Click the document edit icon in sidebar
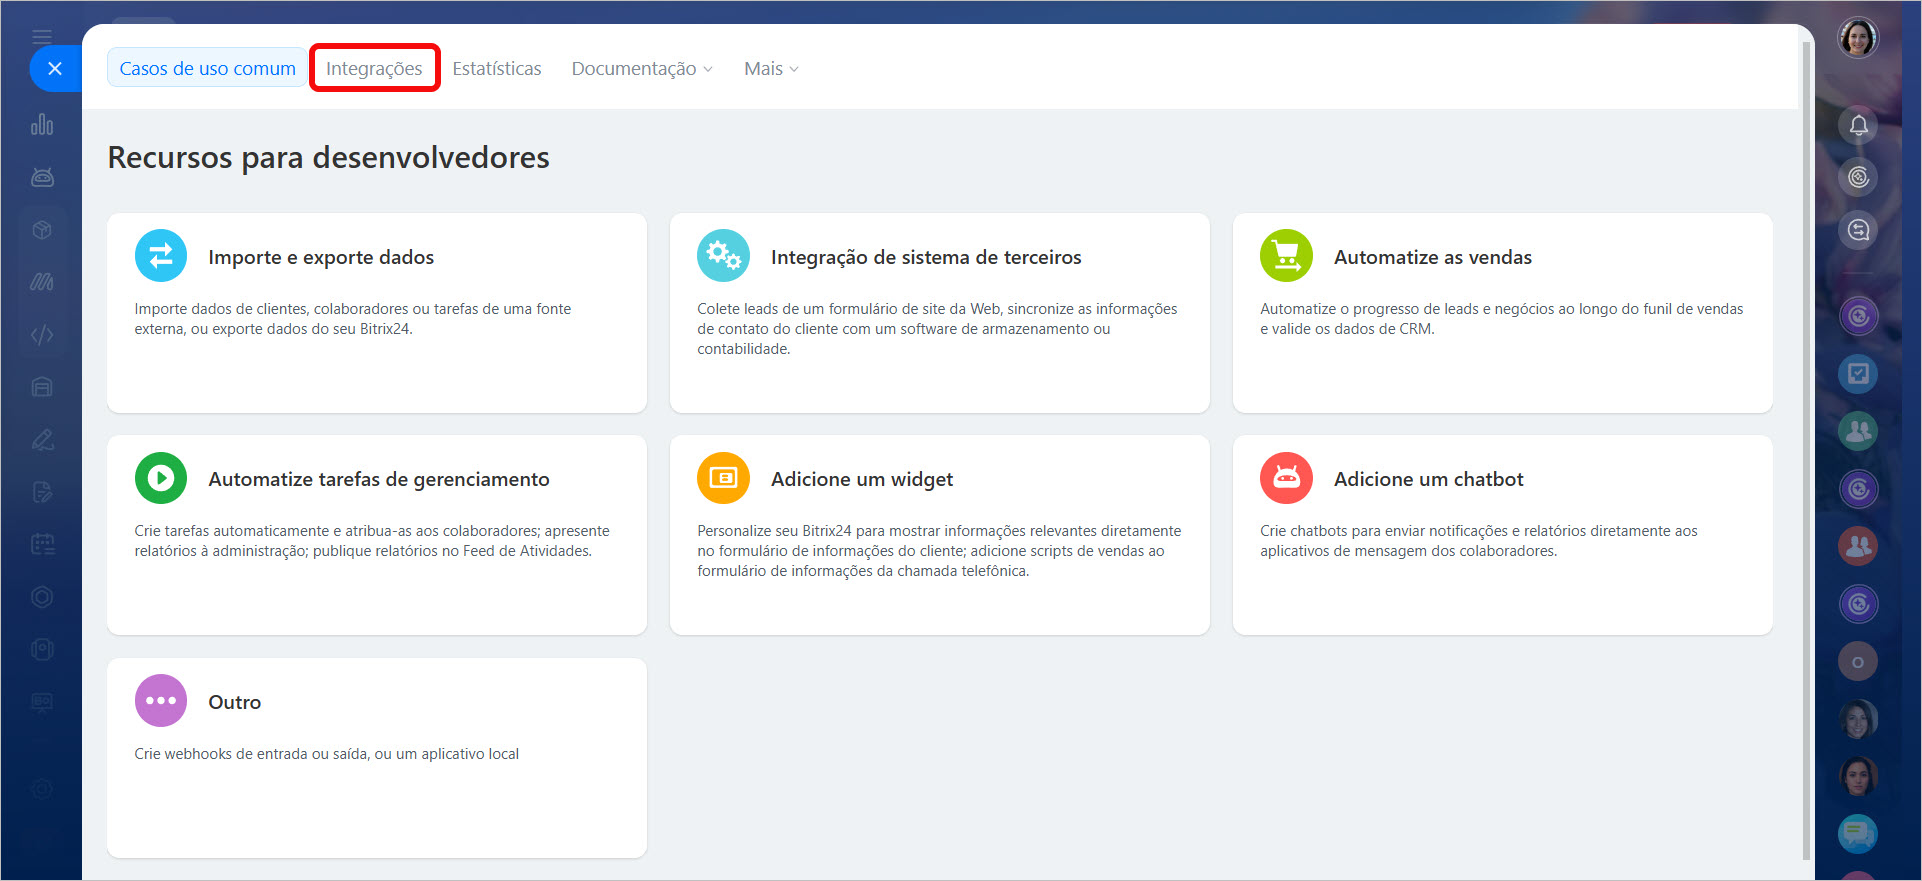 (x=42, y=492)
